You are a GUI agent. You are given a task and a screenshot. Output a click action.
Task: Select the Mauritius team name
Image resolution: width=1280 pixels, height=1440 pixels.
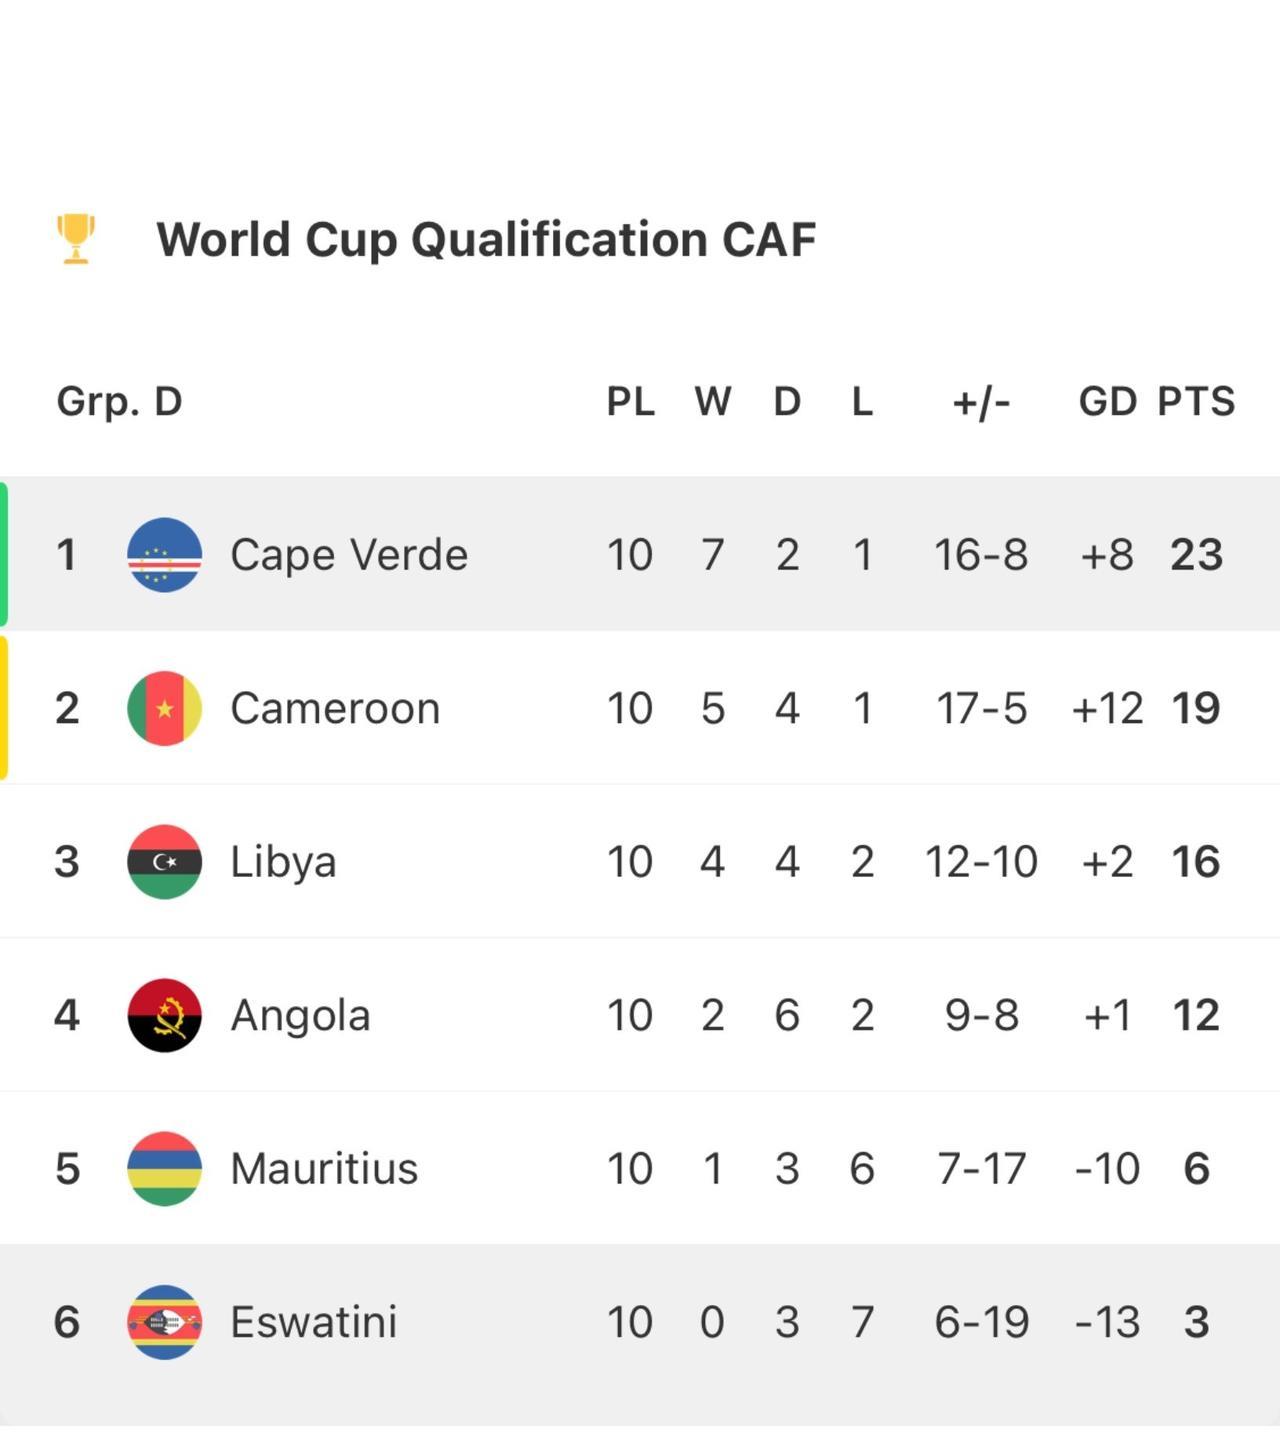(324, 1168)
